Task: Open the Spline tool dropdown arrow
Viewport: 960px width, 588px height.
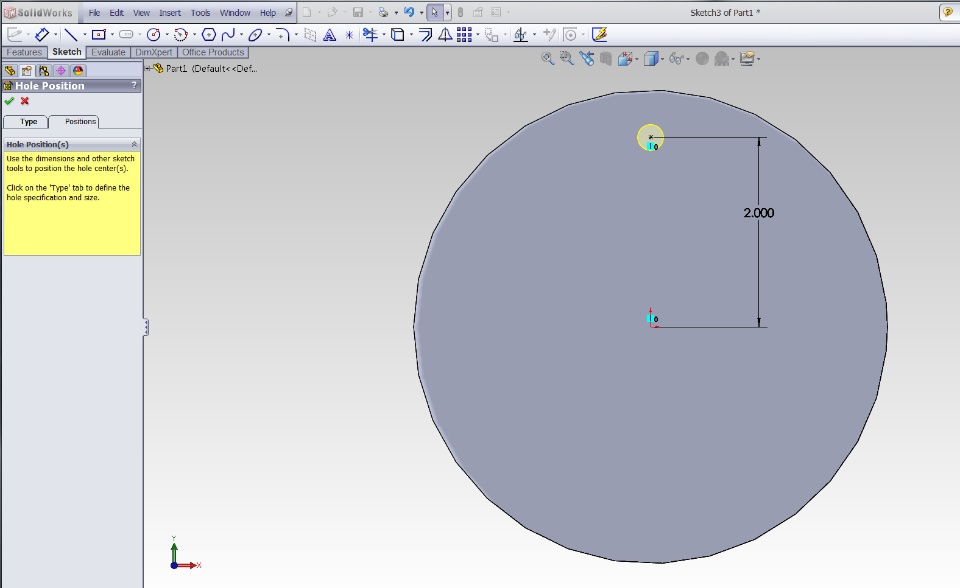Action: (x=241, y=35)
